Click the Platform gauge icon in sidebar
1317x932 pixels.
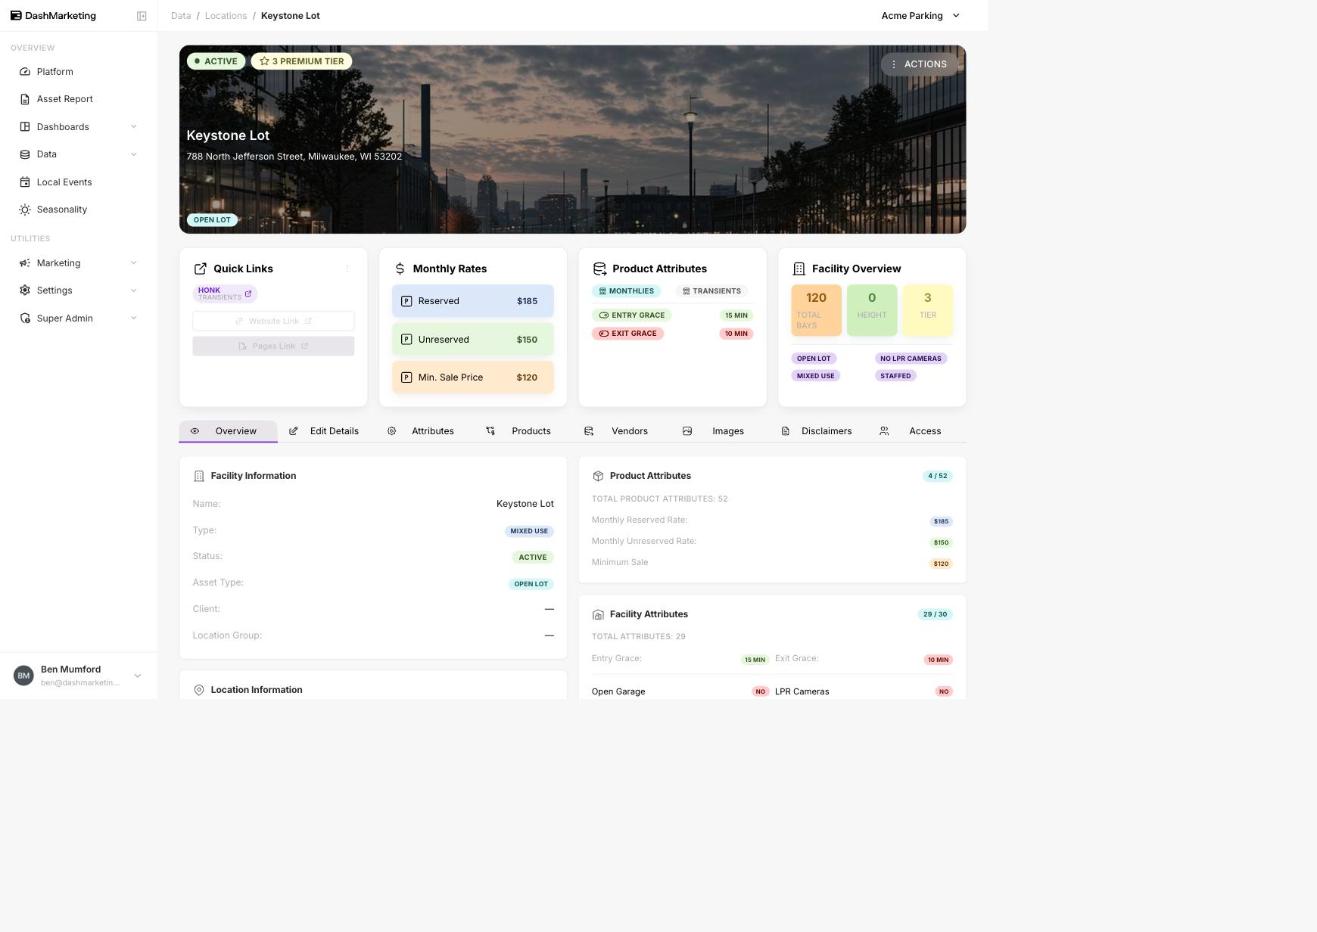(x=25, y=72)
